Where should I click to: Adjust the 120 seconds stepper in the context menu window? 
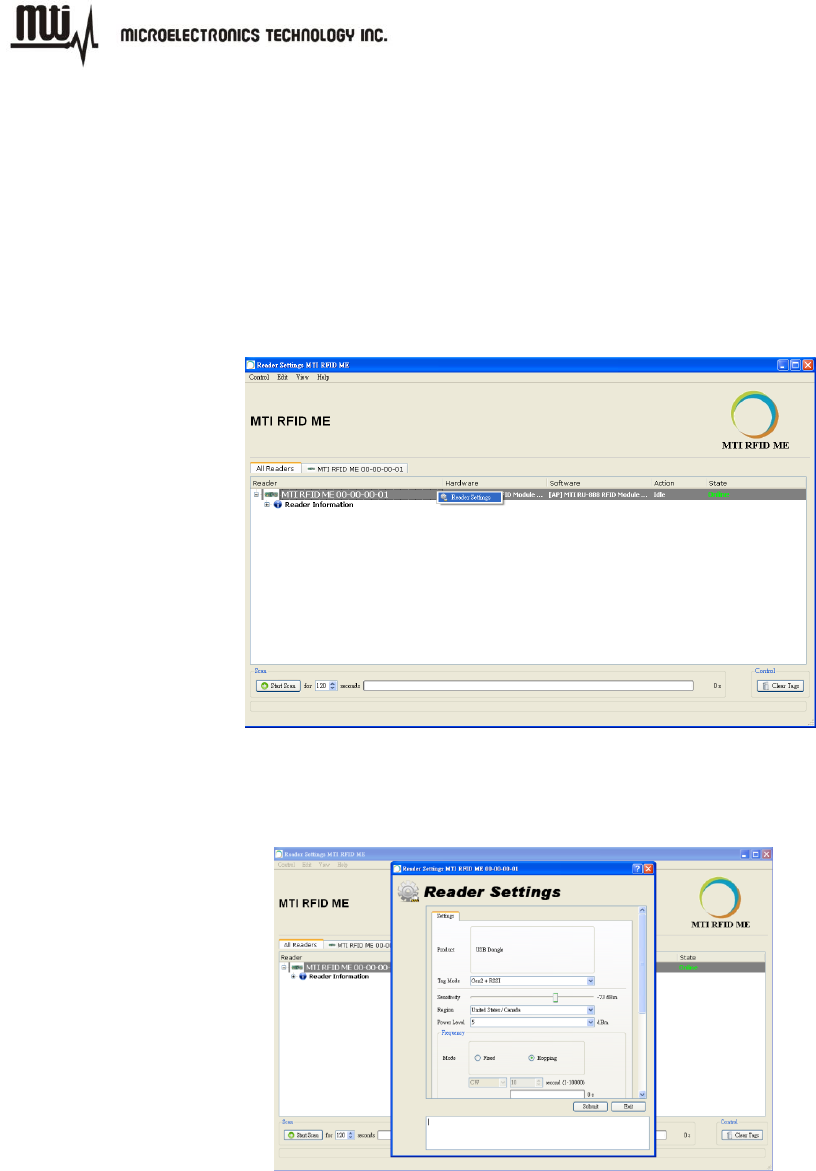click(x=333, y=686)
